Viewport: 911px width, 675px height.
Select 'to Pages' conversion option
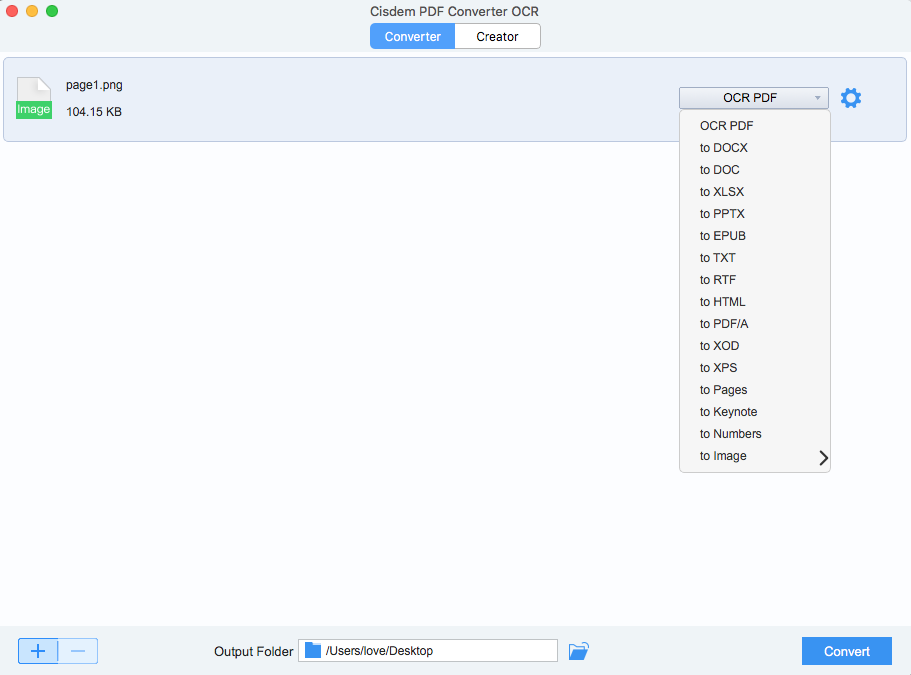click(x=724, y=390)
